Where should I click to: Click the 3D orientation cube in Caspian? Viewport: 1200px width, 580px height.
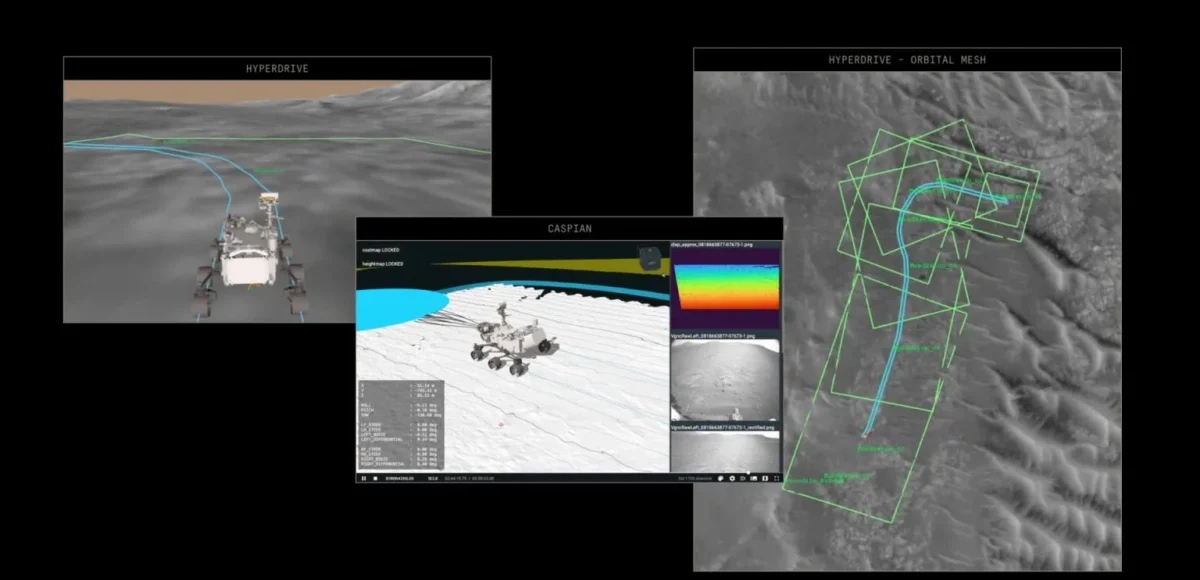(x=650, y=258)
